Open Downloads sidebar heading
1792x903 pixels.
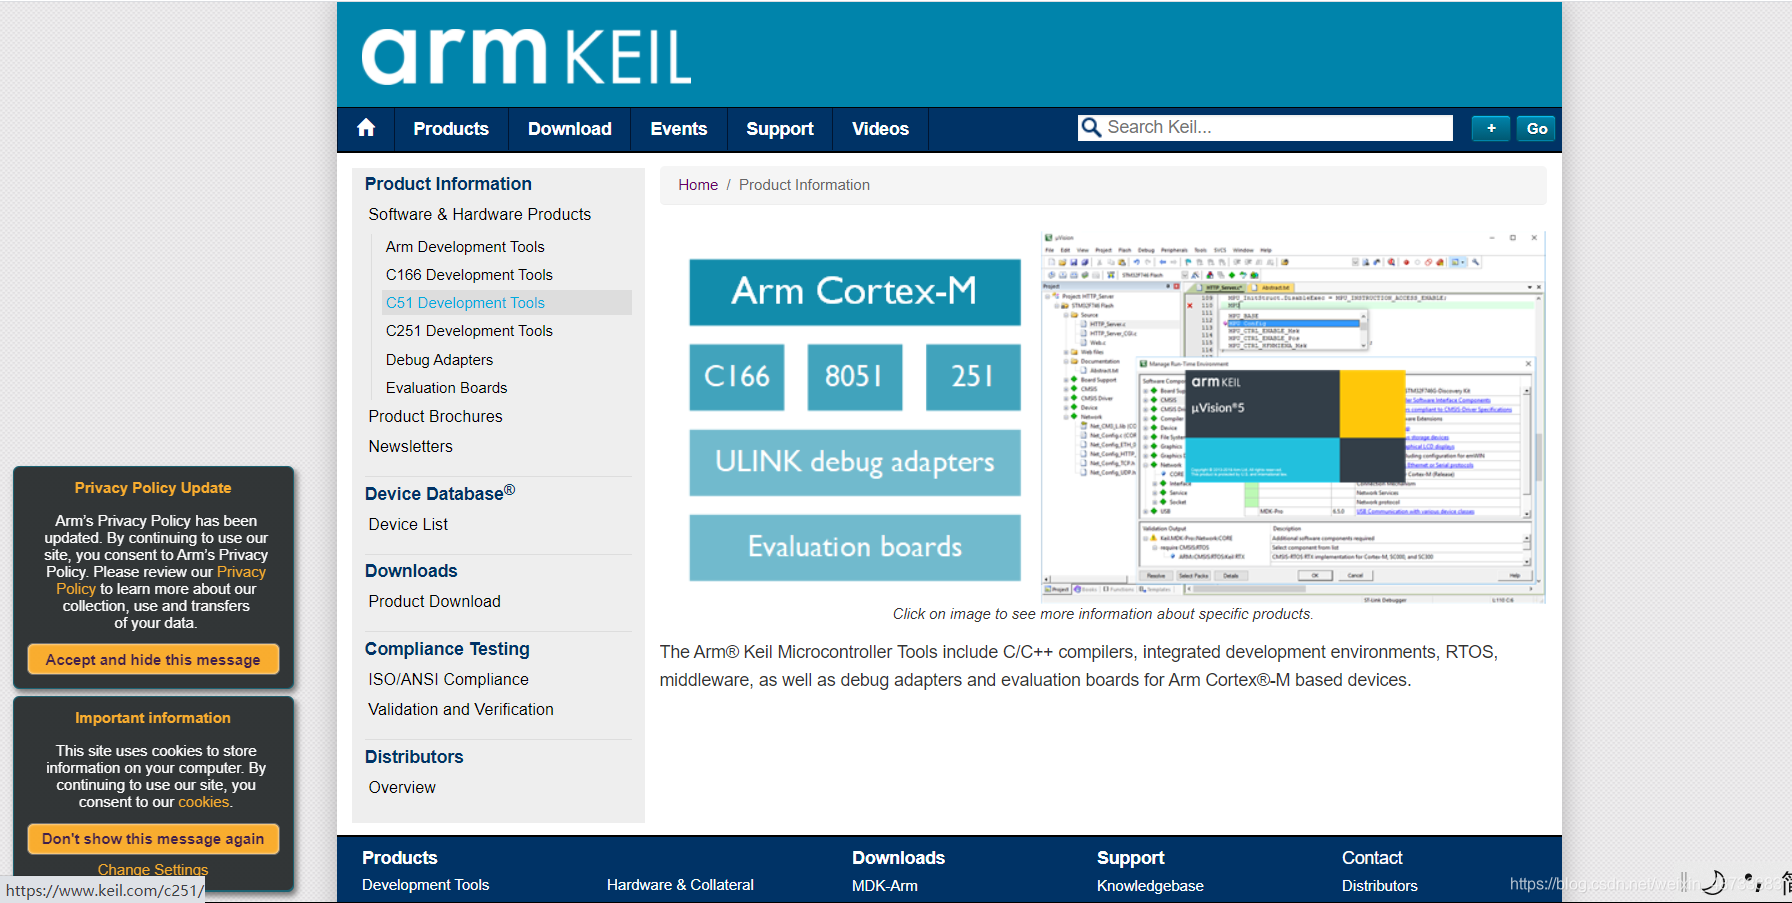pyautogui.click(x=411, y=571)
